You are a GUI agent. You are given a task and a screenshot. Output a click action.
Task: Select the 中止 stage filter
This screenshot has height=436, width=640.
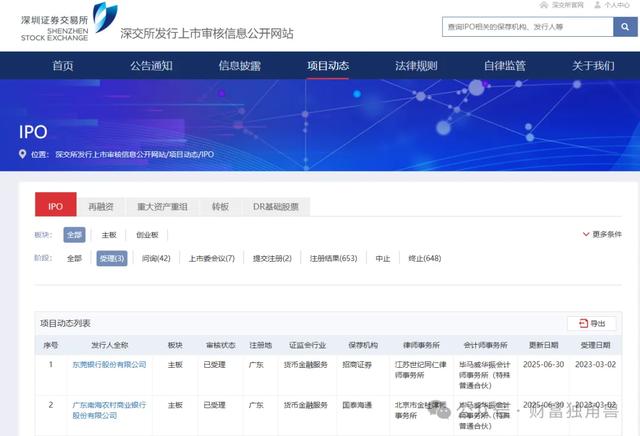click(383, 259)
